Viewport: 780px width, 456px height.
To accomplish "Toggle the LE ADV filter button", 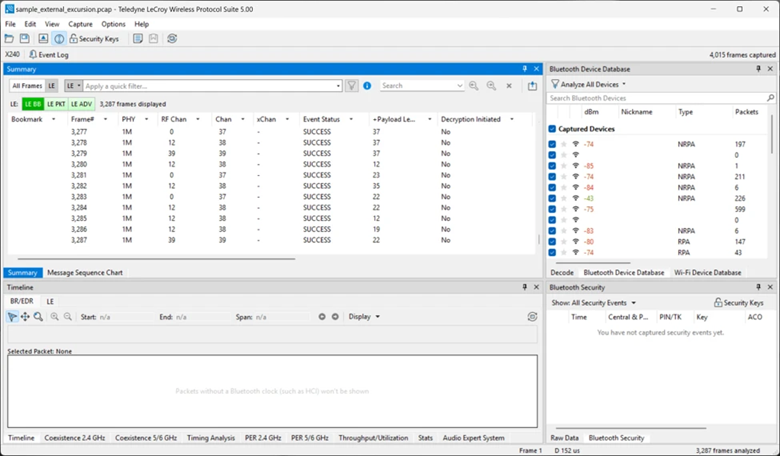I will (x=81, y=104).
